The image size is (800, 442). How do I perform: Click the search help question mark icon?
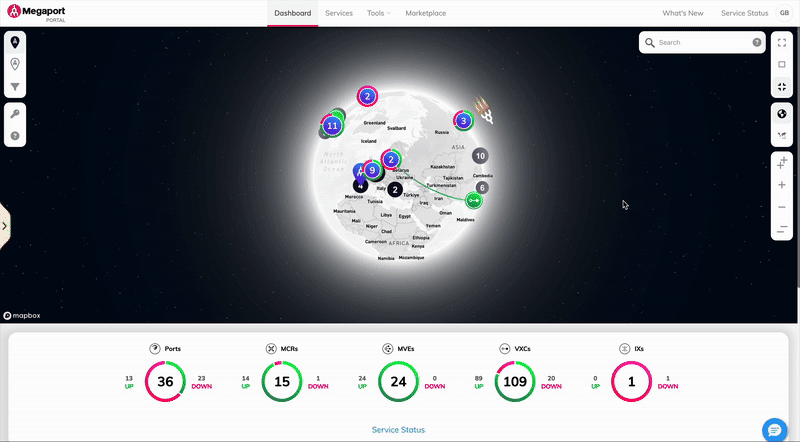pos(756,43)
